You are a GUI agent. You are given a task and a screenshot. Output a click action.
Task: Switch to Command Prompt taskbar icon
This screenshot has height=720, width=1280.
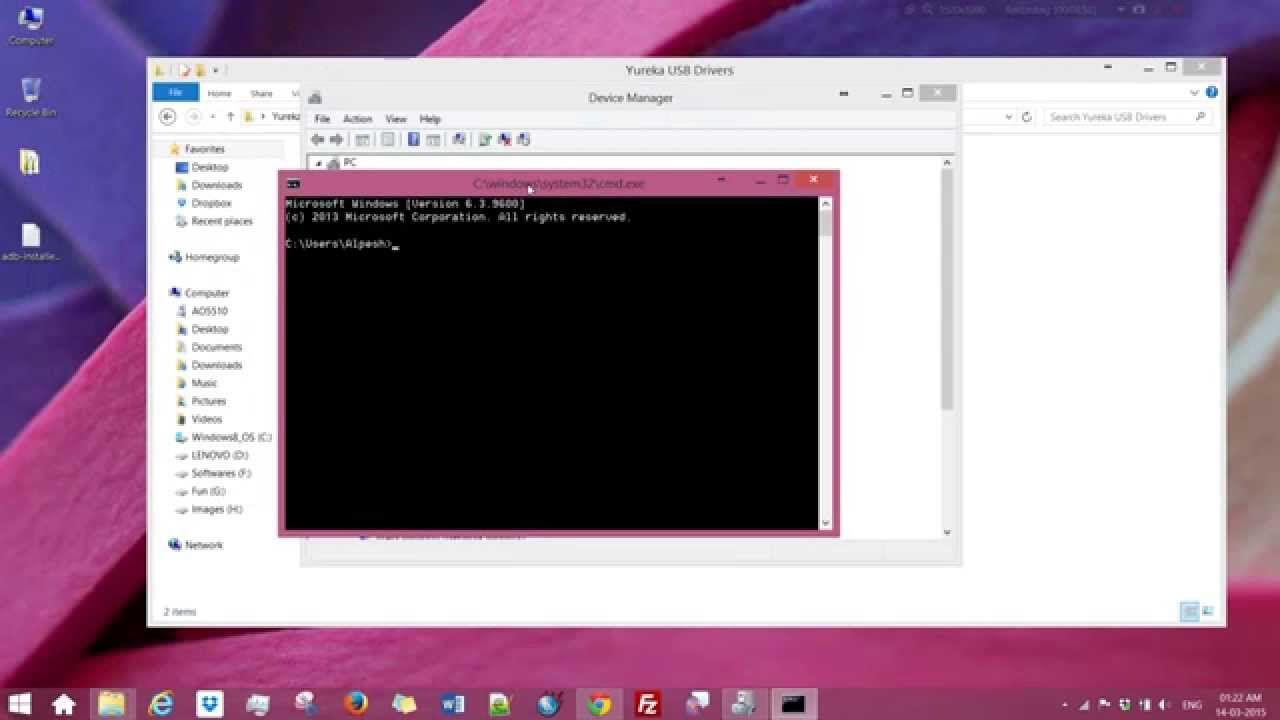[x=794, y=704]
